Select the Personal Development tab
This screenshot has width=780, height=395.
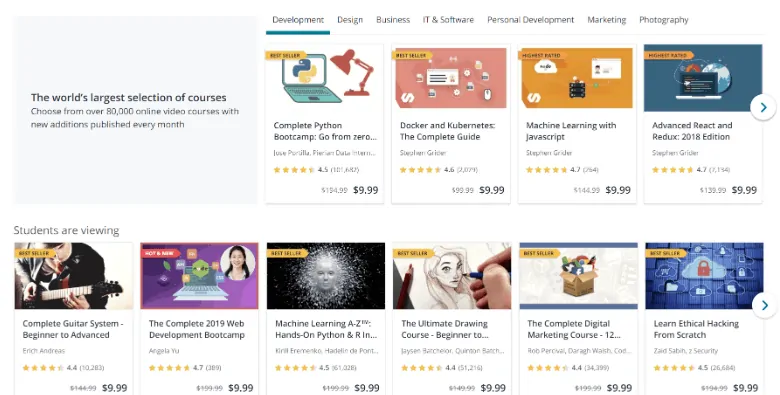(x=530, y=20)
